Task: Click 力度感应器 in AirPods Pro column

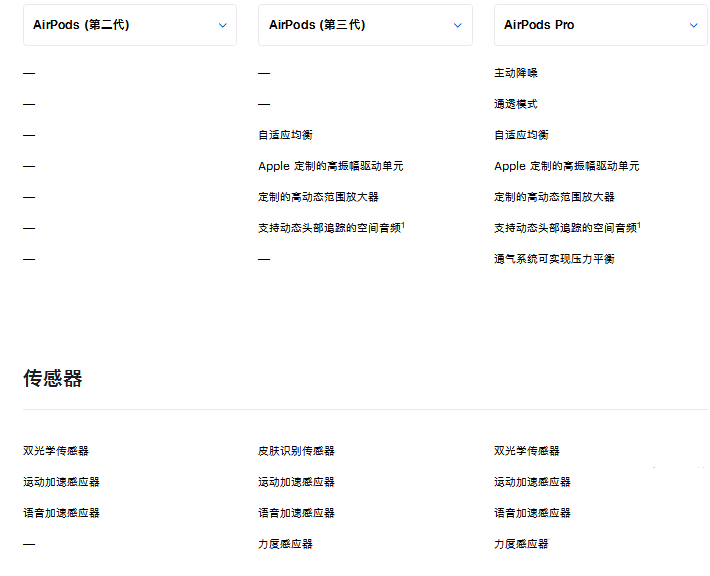Action: pyautogui.click(x=521, y=544)
